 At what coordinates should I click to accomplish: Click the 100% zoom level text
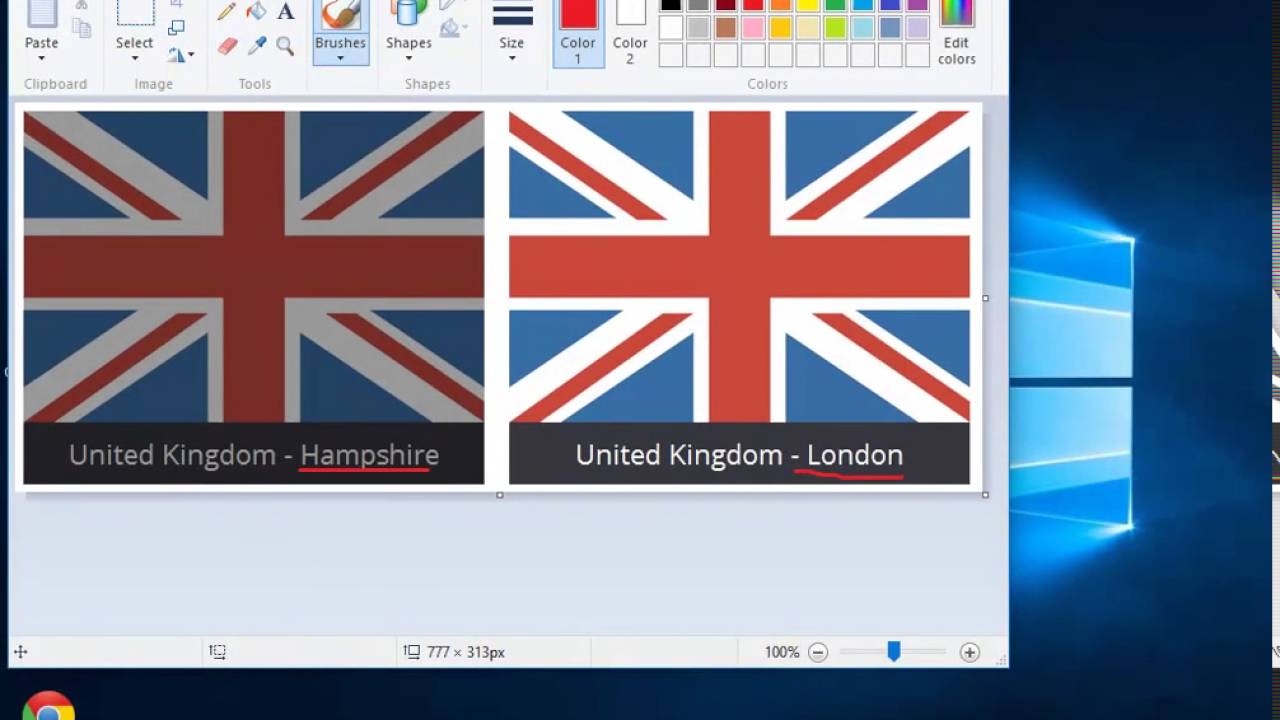[782, 652]
